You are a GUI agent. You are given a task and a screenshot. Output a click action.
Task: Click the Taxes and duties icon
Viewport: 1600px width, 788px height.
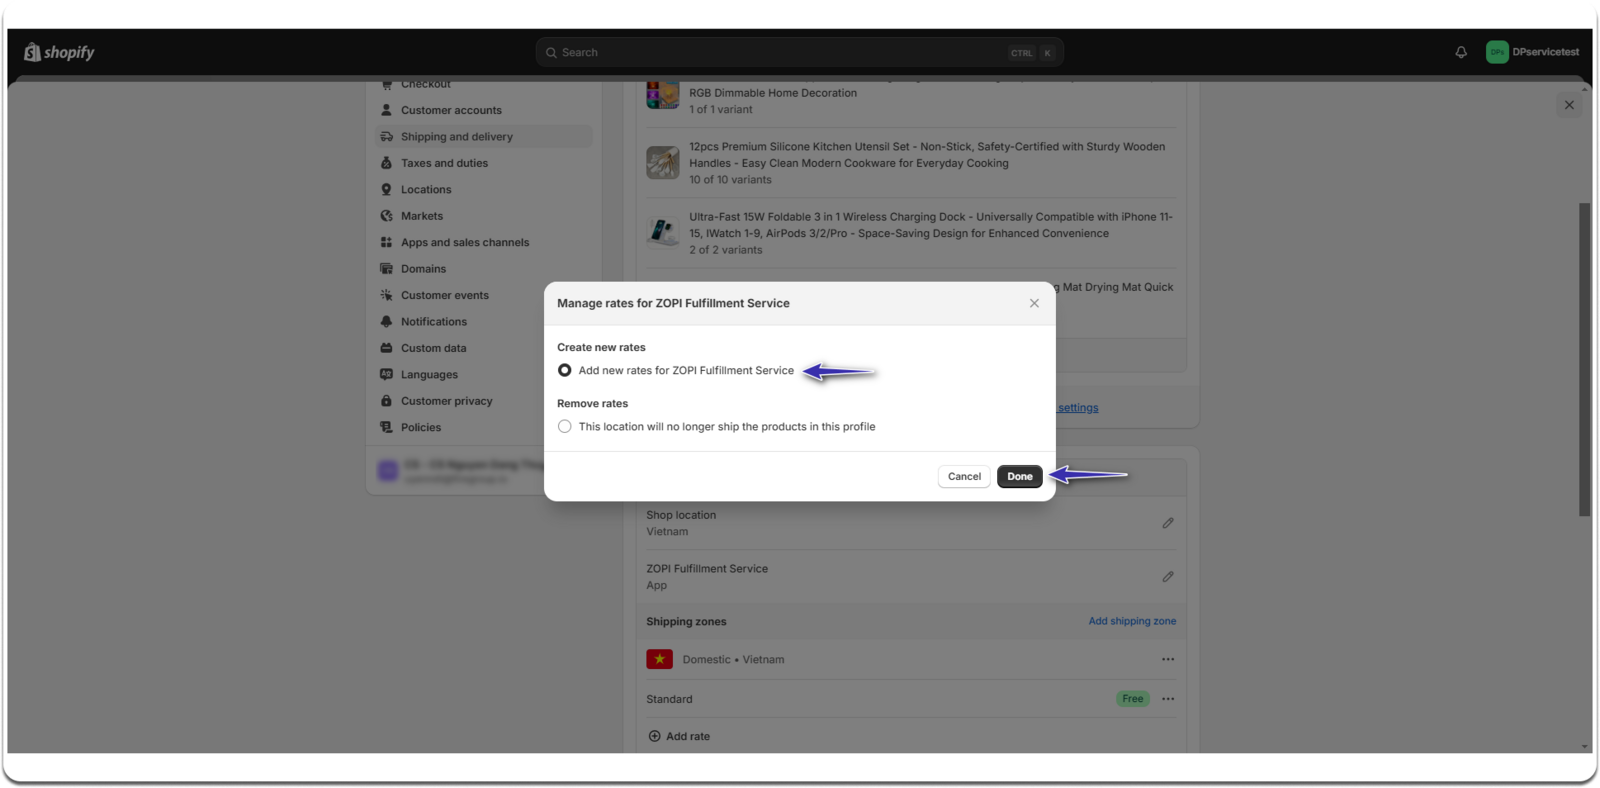pyautogui.click(x=386, y=163)
